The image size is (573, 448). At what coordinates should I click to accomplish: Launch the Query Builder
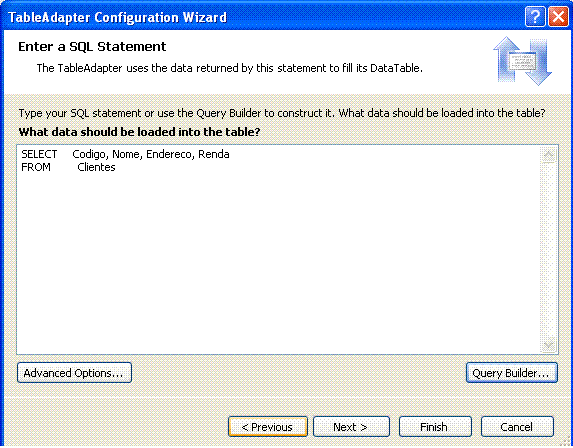(x=512, y=373)
